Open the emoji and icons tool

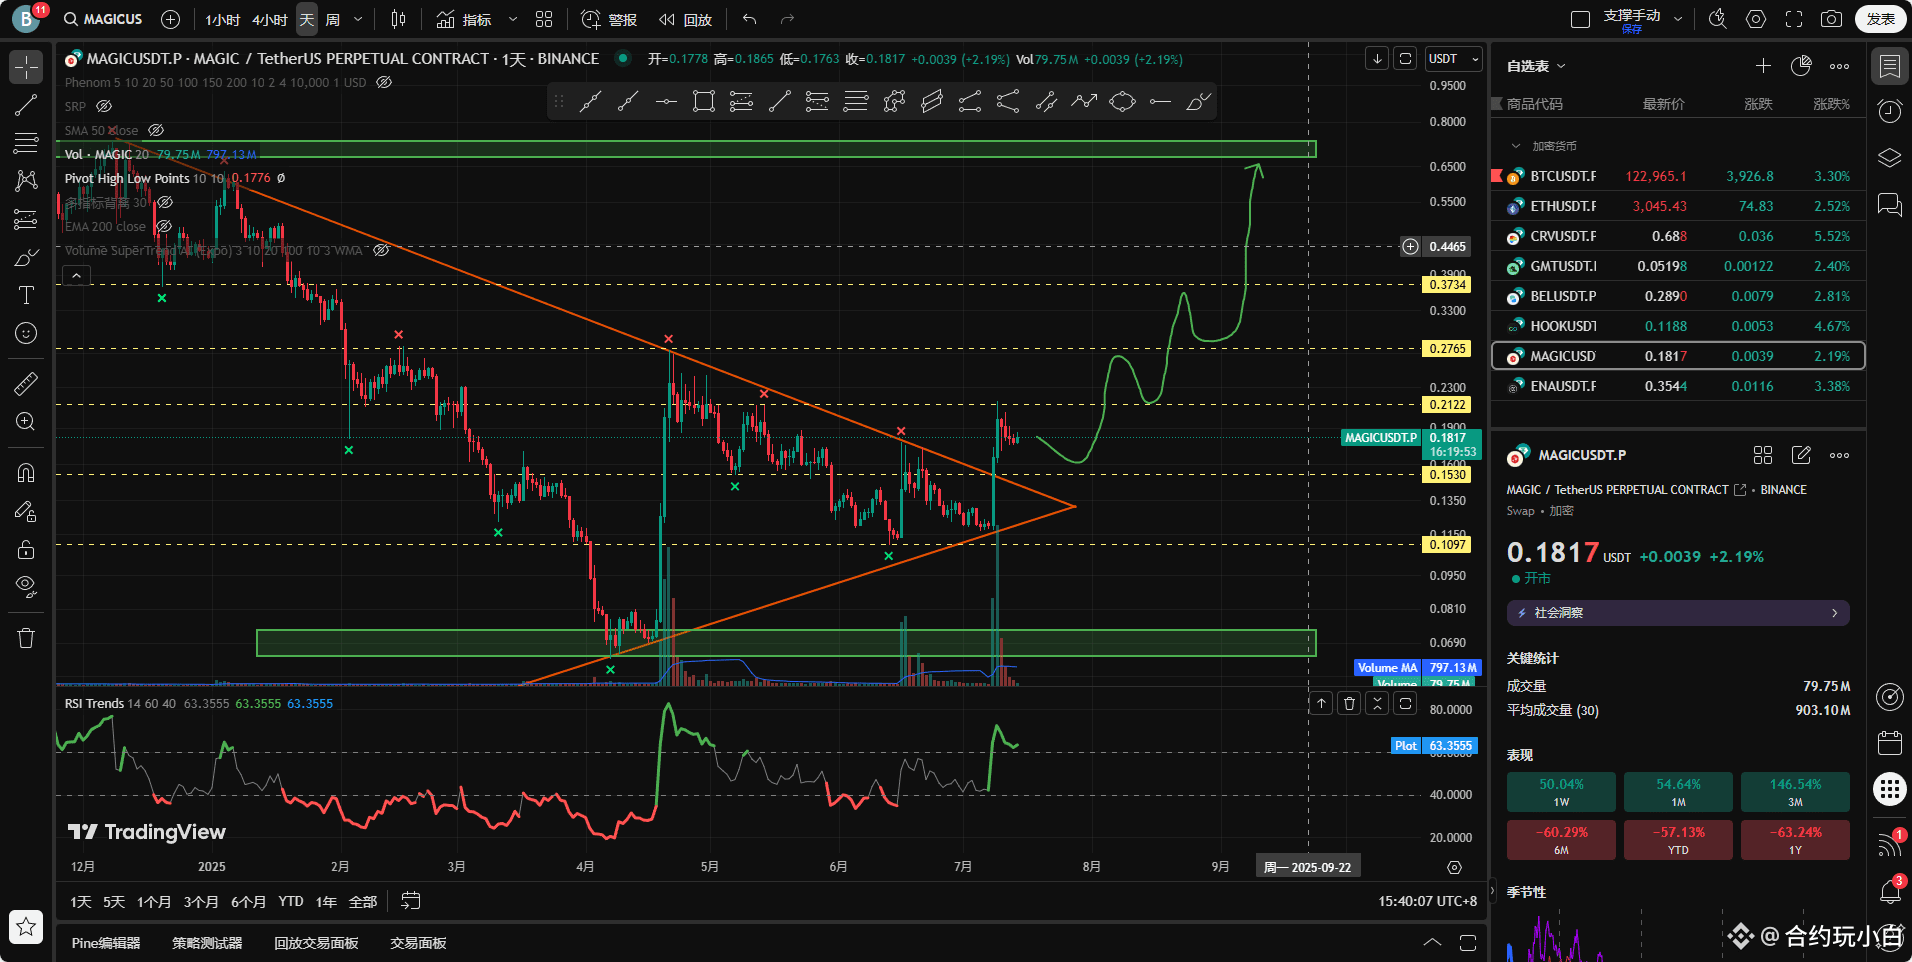[x=26, y=333]
